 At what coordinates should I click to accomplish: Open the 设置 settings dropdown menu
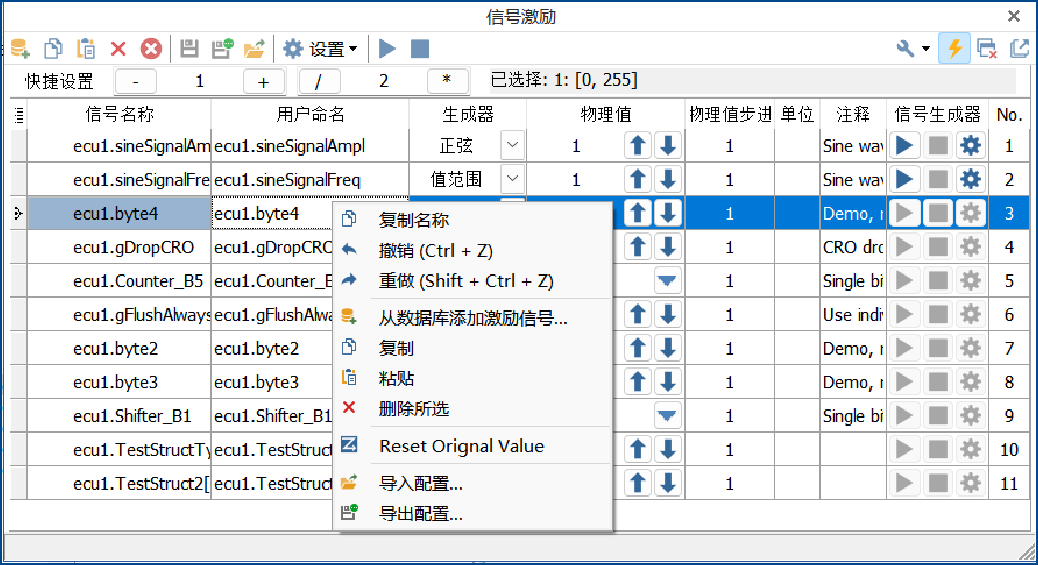320,49
